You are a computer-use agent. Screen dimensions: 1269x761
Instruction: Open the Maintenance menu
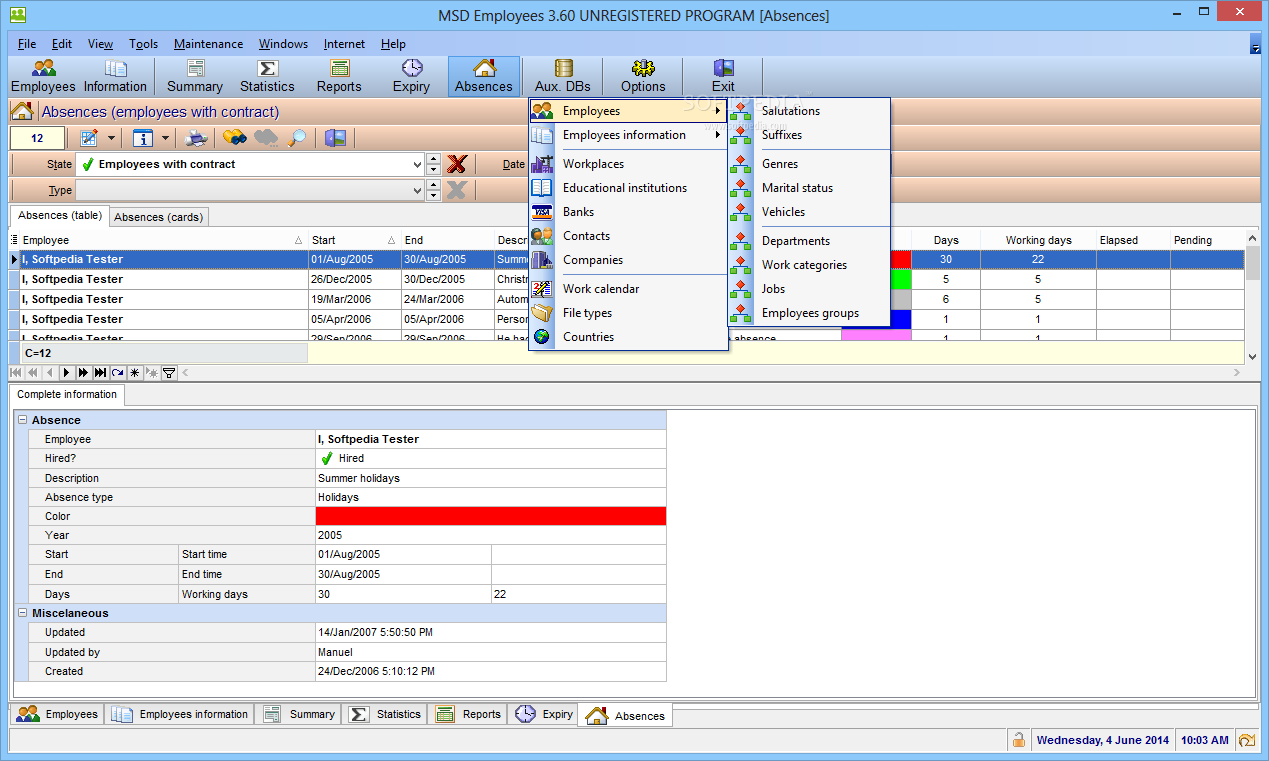click(208, 44)
